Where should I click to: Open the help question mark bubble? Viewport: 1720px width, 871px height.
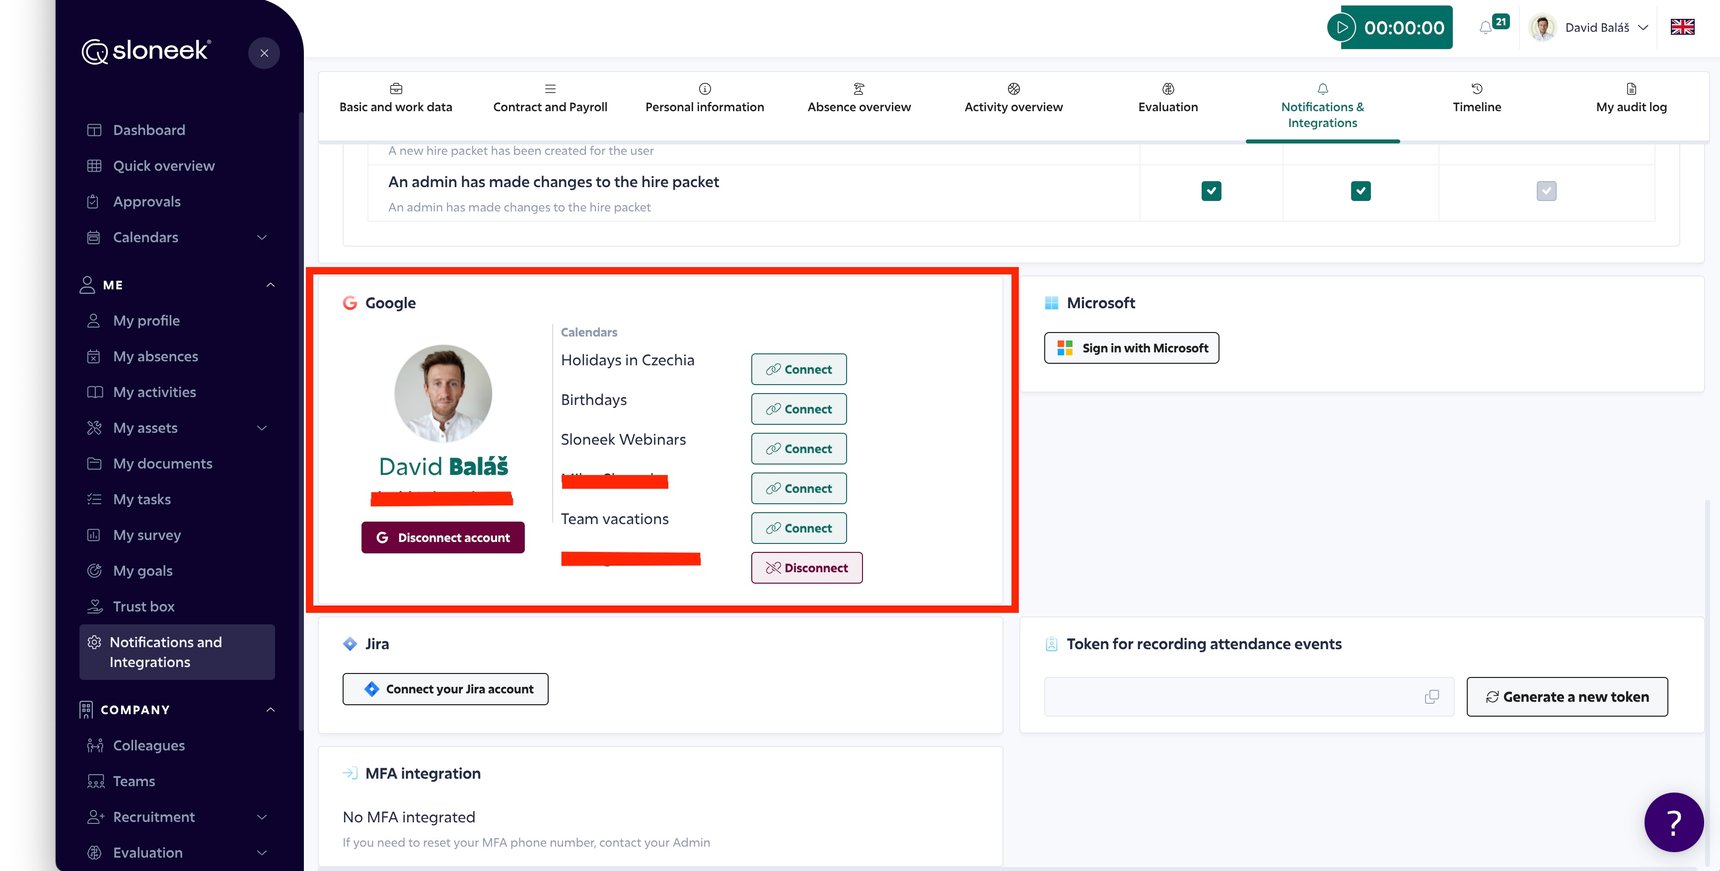coord(1673,822)
